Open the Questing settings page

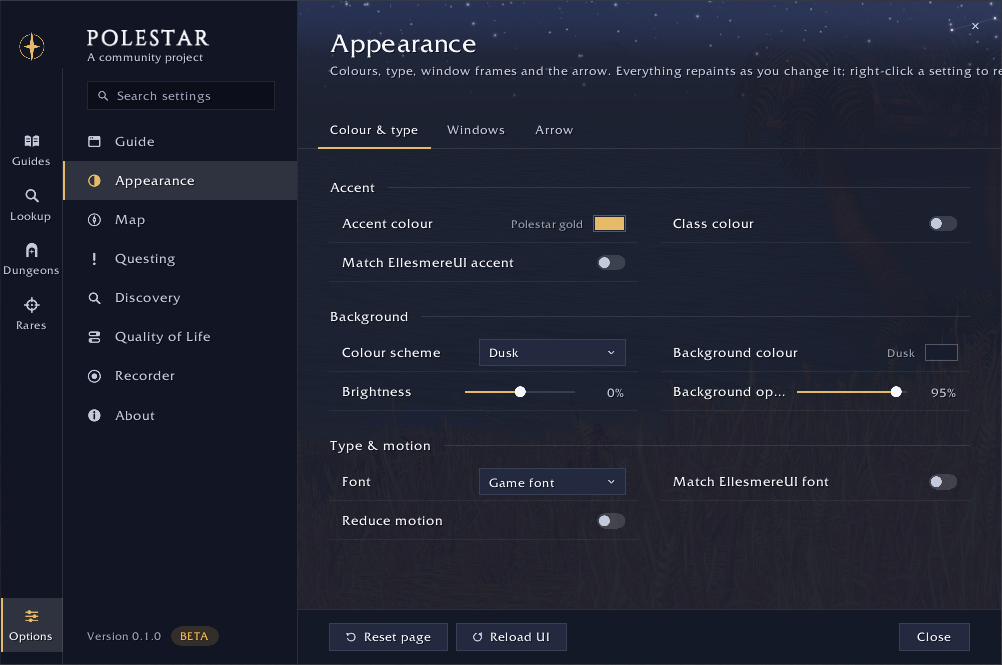(x=180, y=259)
